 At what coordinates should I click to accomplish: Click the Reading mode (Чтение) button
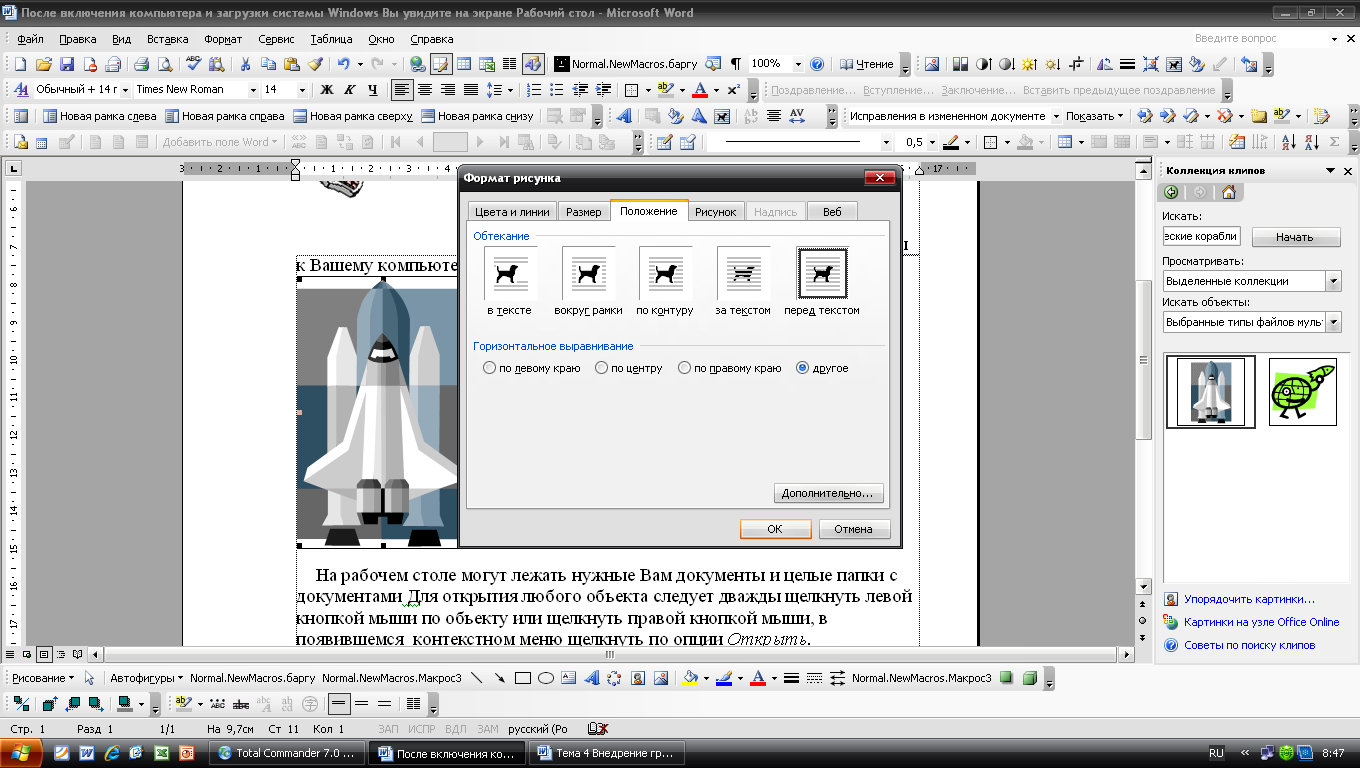pyautogui.click(x=867, y=64)
